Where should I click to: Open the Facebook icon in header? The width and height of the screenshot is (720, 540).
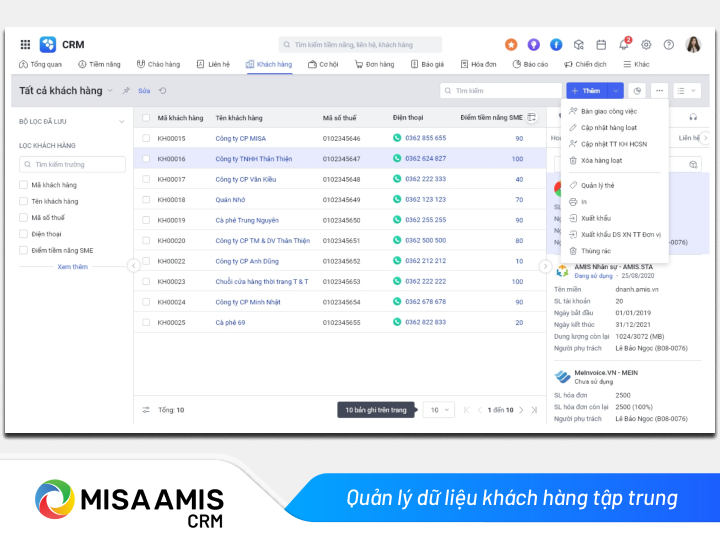(556, 45)
